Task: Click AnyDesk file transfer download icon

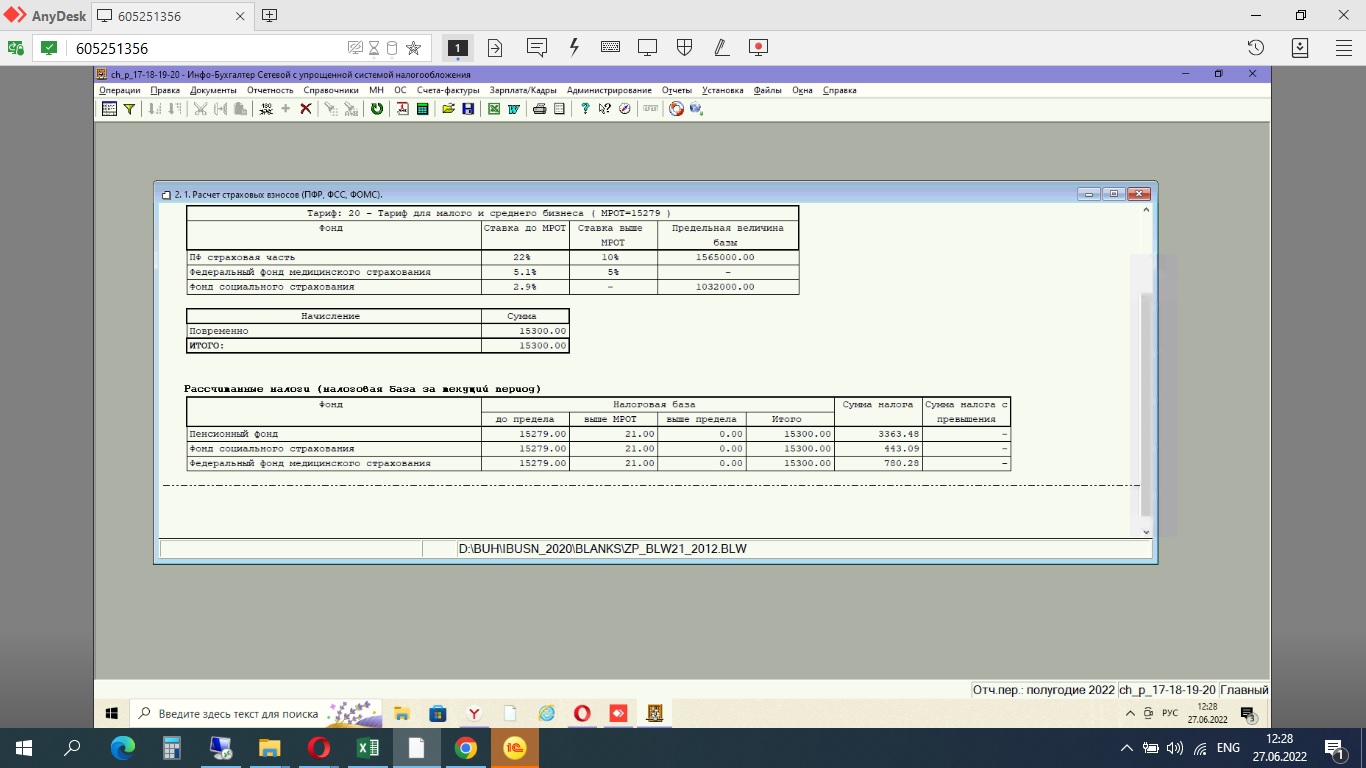Action: pyautogui.click(x=1300, y=47)
